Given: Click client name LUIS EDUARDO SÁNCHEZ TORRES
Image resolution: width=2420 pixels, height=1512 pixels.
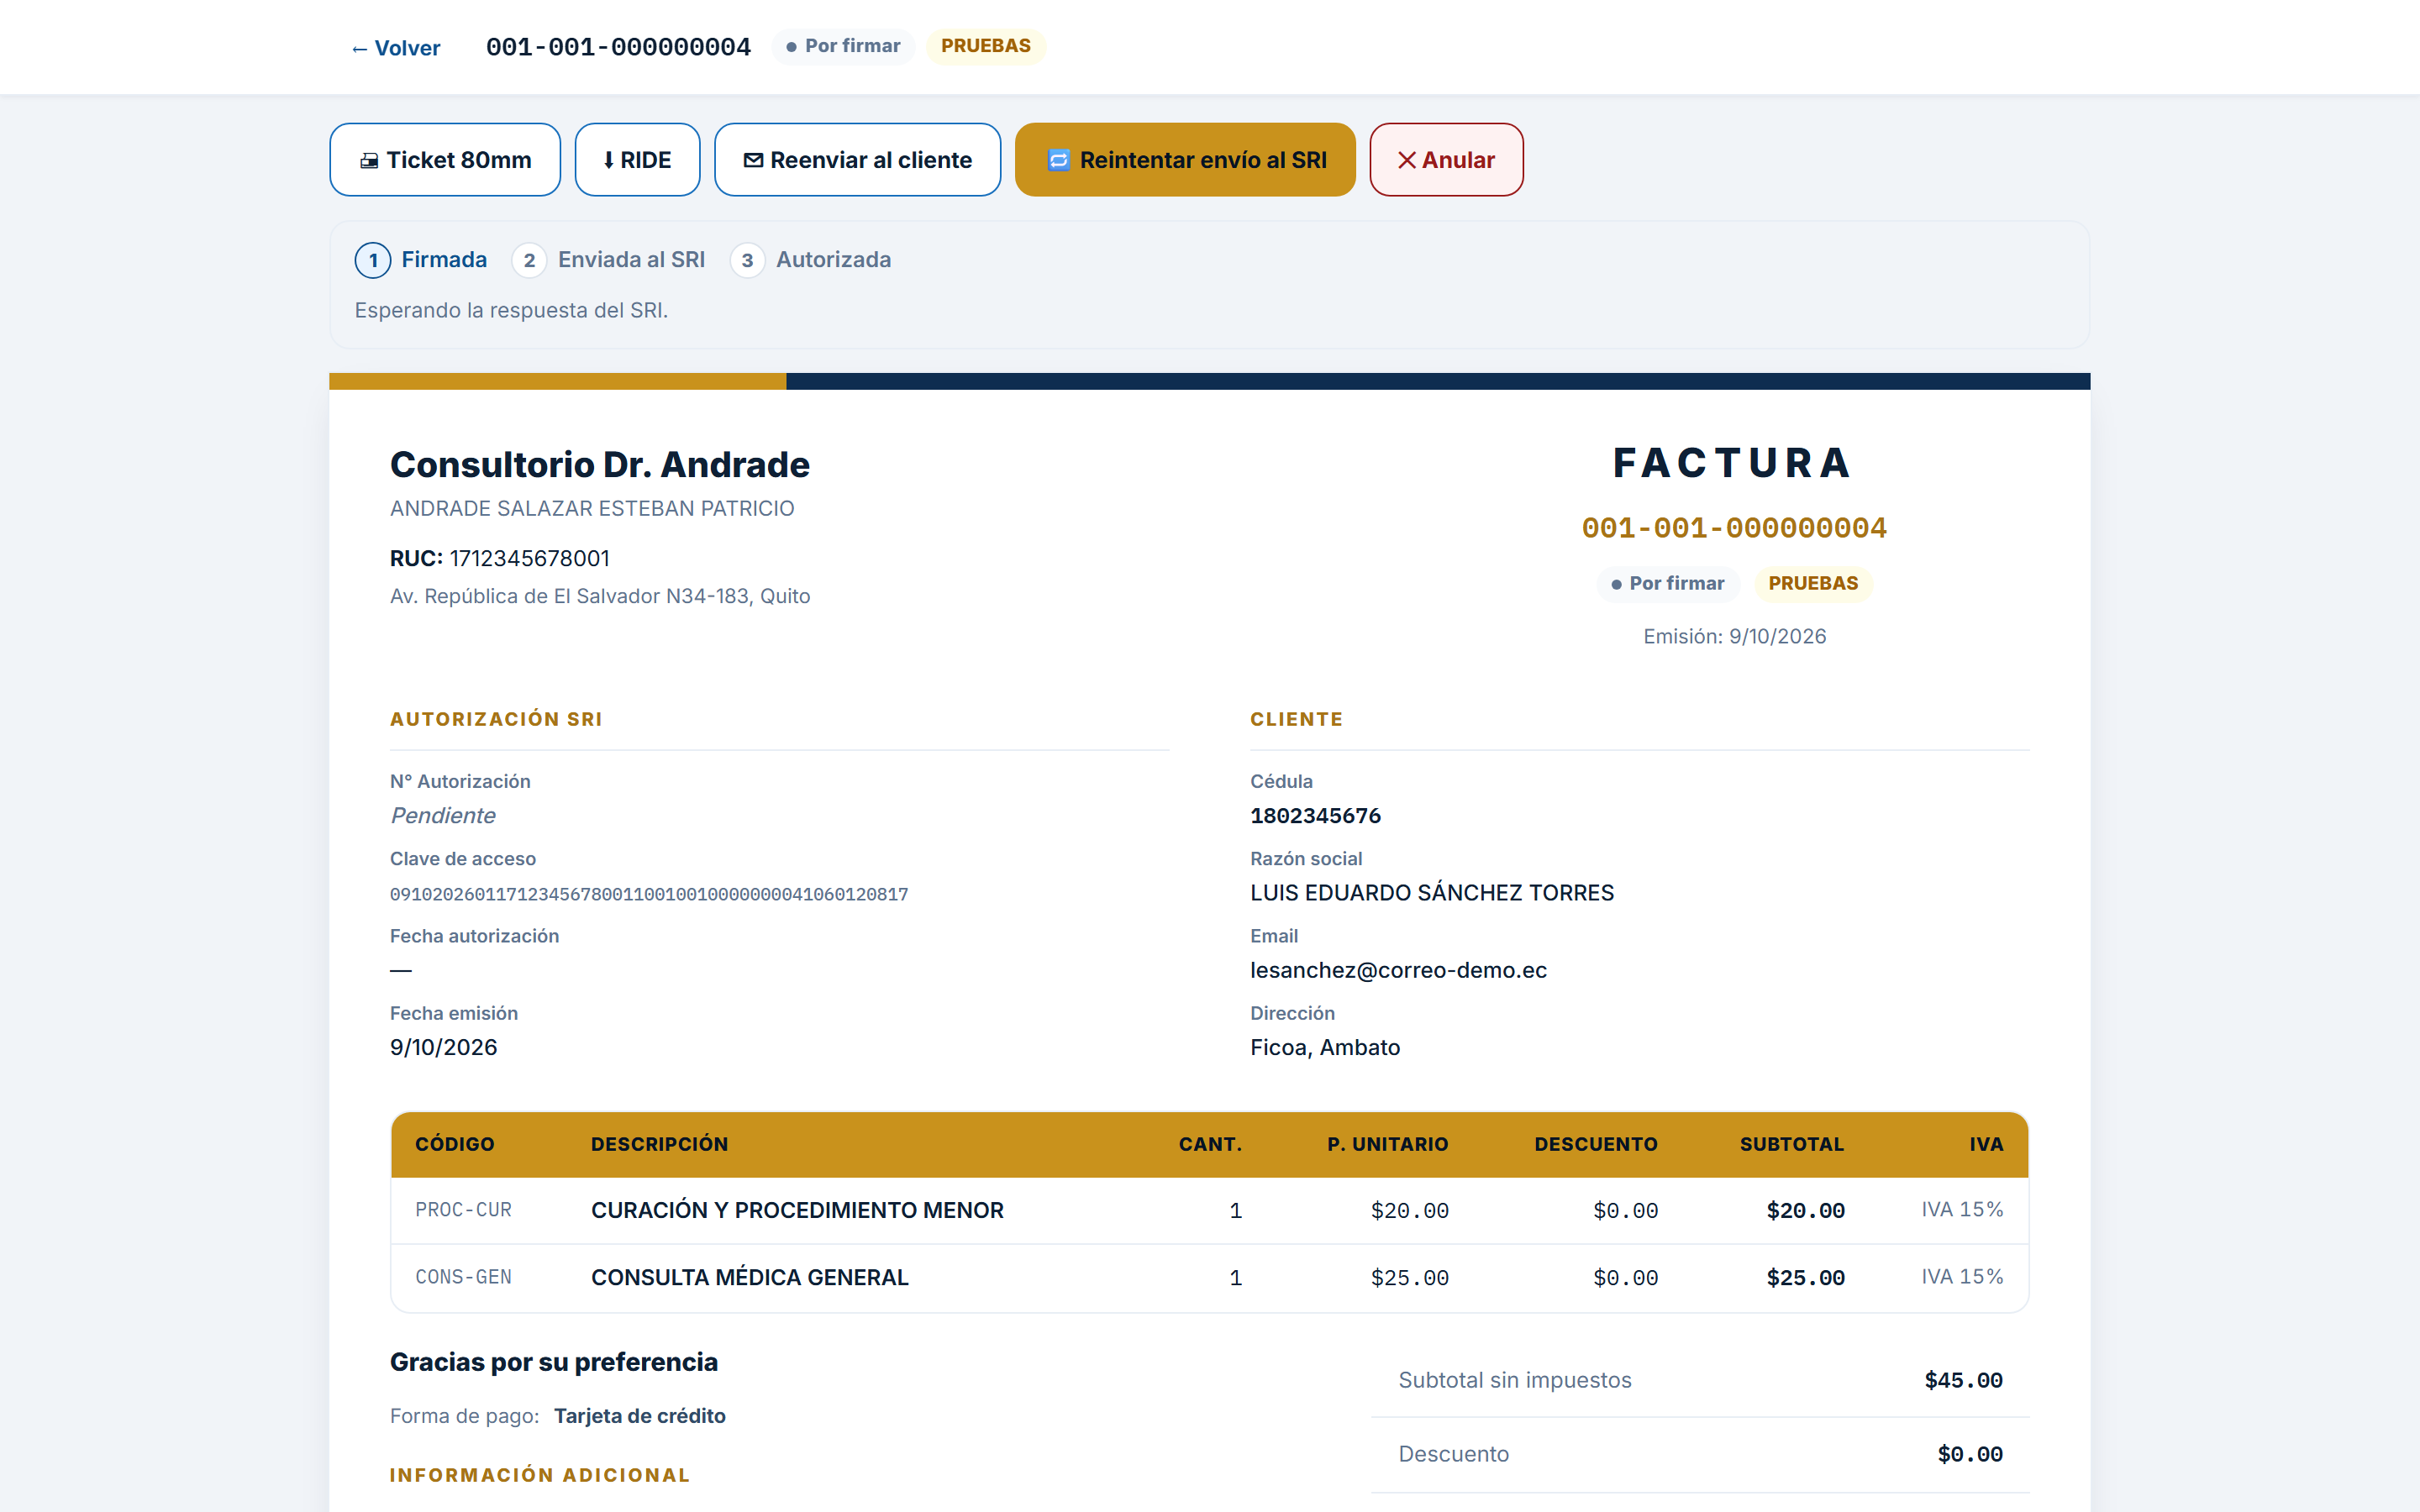Looking at the screenshot, I should click(1432, 893).
